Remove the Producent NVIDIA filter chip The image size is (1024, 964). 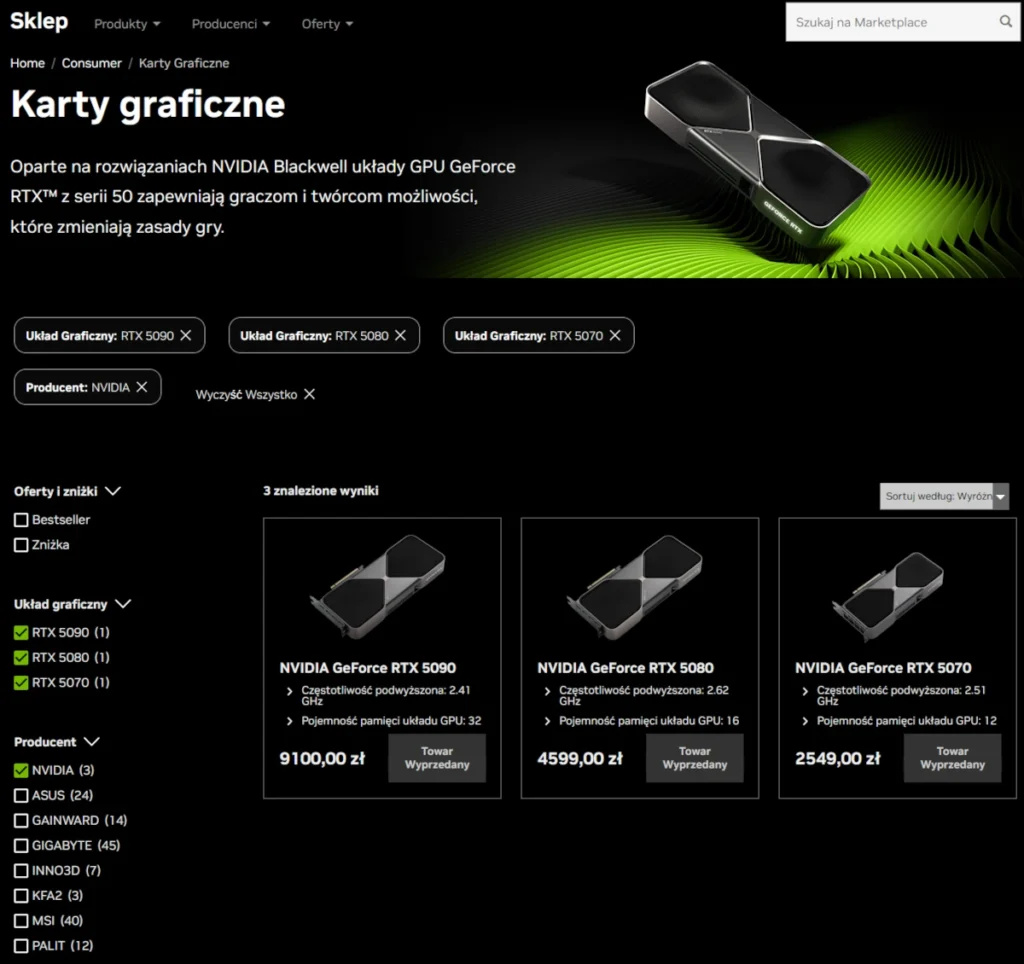[x=142, y=387]
